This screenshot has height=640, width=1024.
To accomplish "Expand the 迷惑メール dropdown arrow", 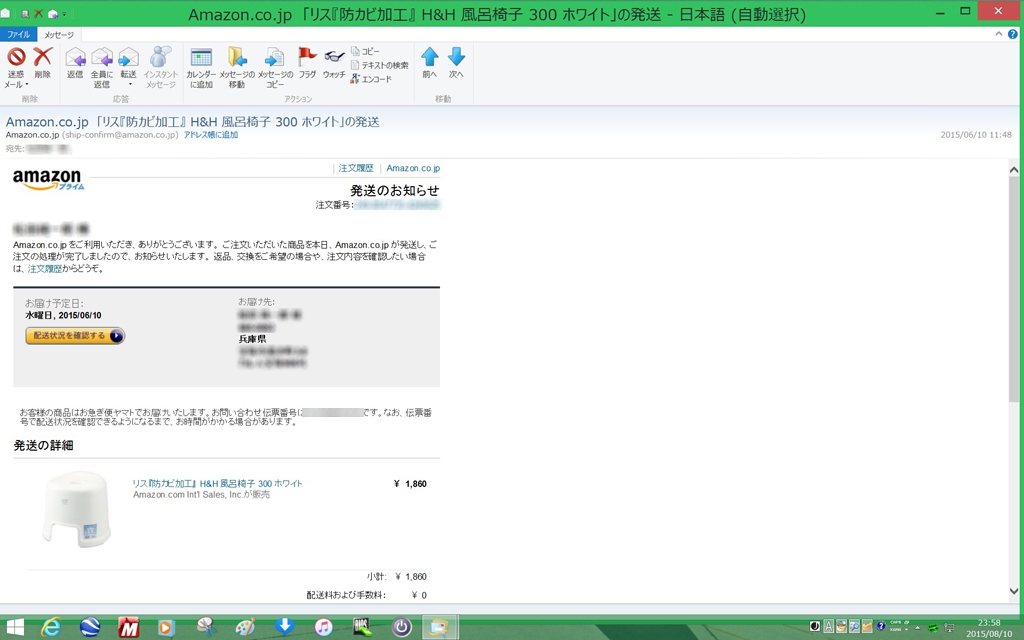I will (27, 85).
